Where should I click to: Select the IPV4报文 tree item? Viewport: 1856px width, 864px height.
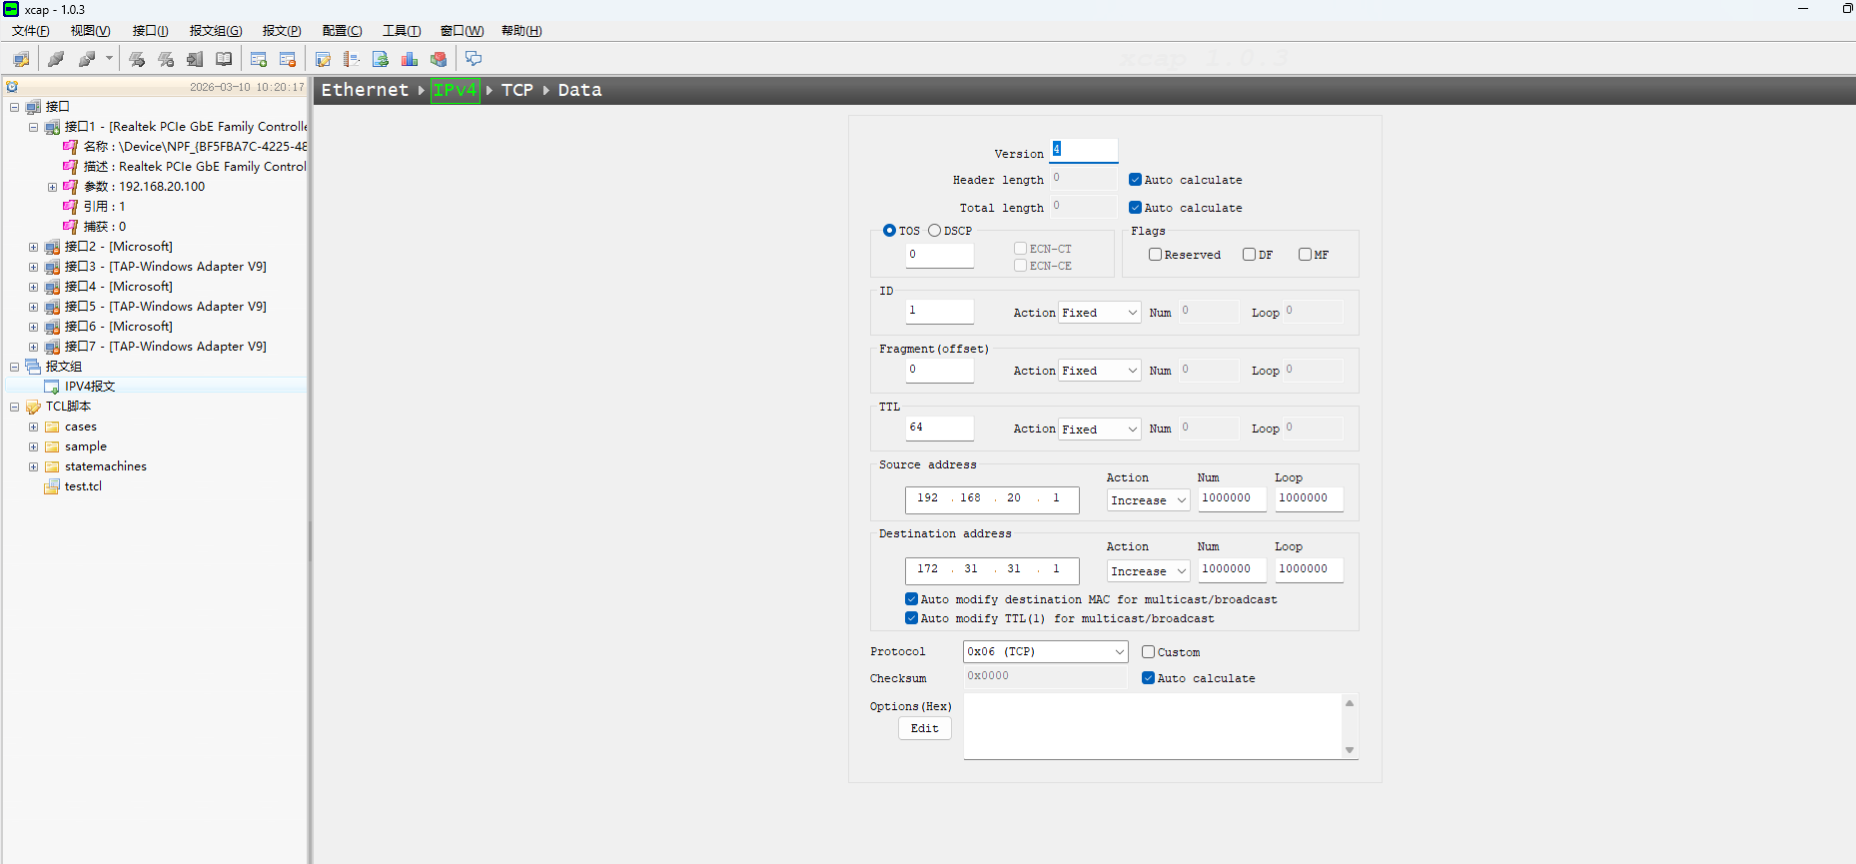click(x=90, y=386)
